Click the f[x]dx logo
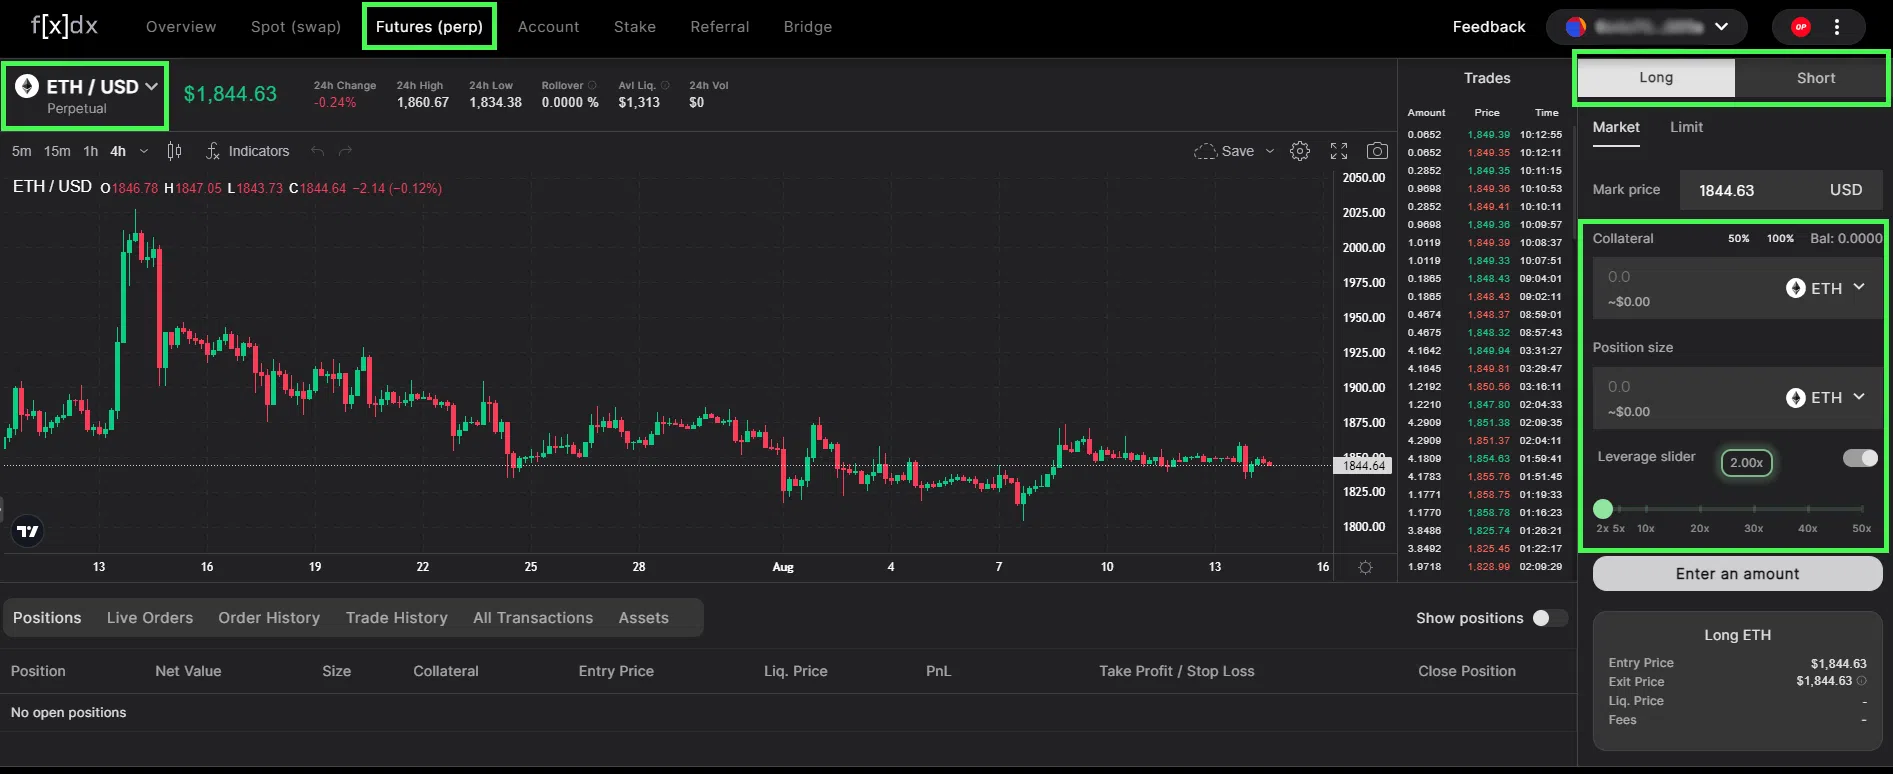This screenshot has width=1893, height=774. point(65,26)
